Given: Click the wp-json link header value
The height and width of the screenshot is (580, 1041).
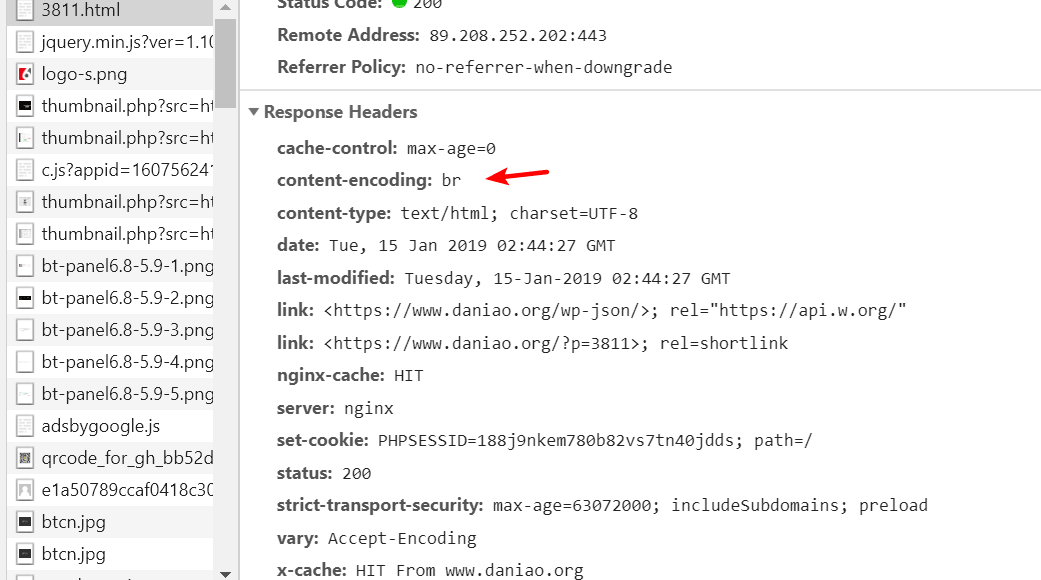Looking at the screenshot, I should click(615, 311).
